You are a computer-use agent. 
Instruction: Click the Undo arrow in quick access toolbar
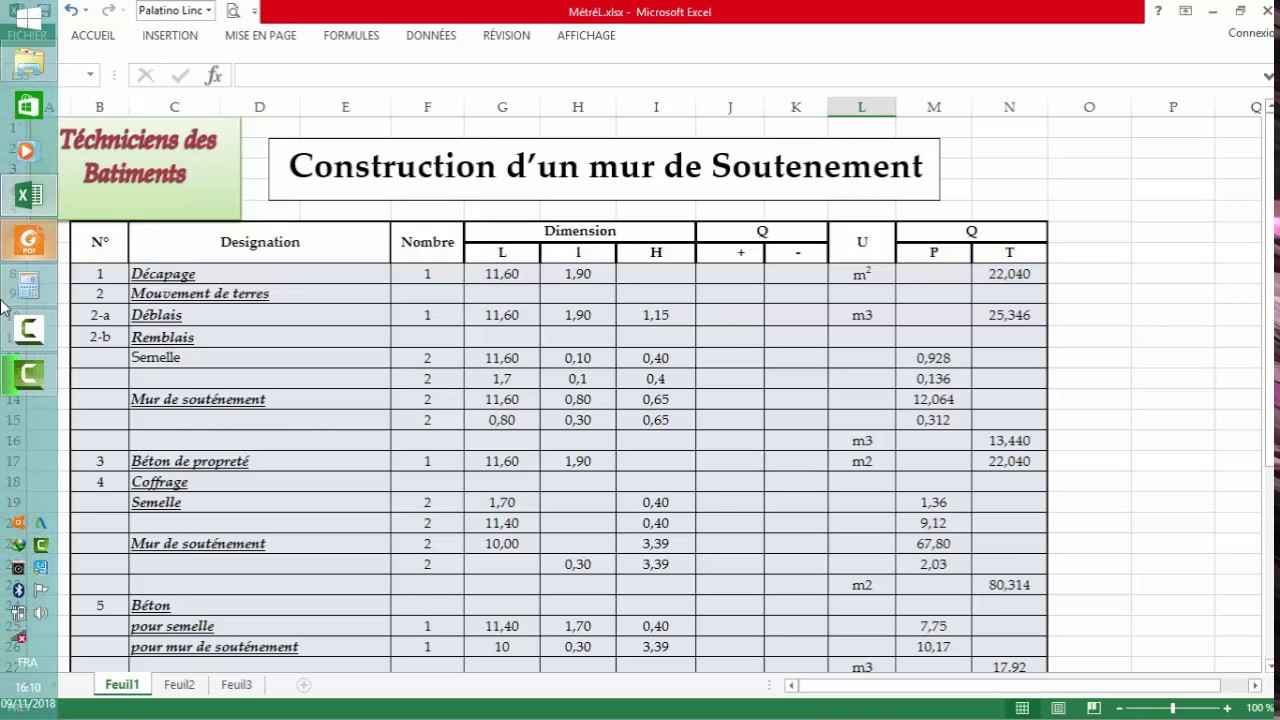(71, 11)
